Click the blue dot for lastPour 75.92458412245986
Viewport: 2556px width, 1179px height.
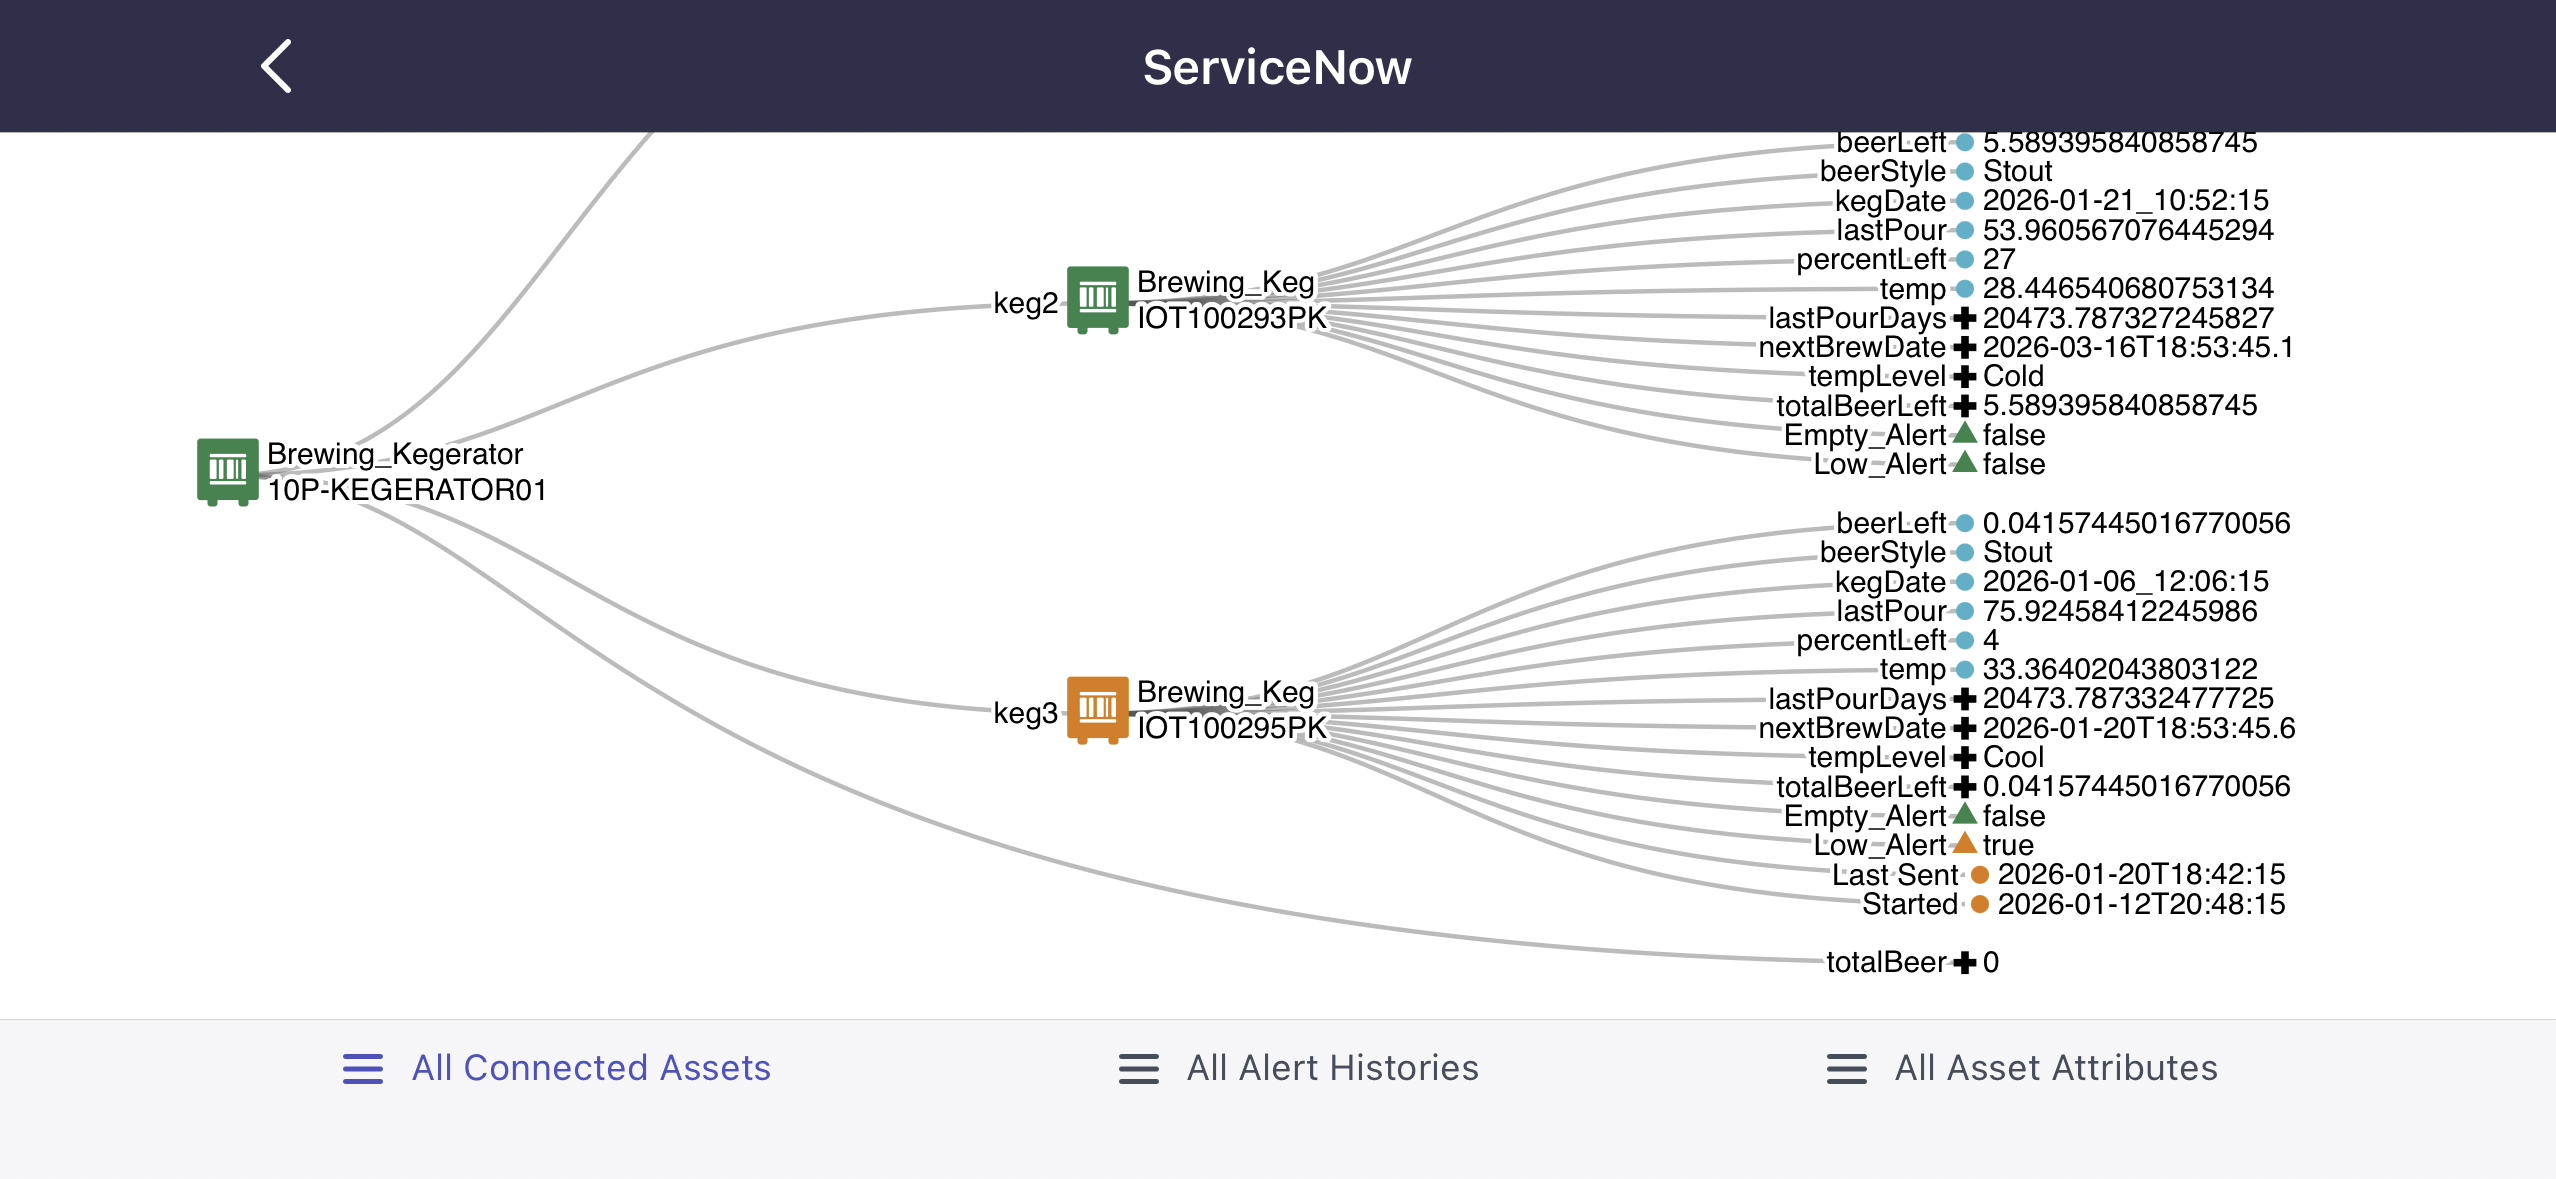click(1965, 611)
